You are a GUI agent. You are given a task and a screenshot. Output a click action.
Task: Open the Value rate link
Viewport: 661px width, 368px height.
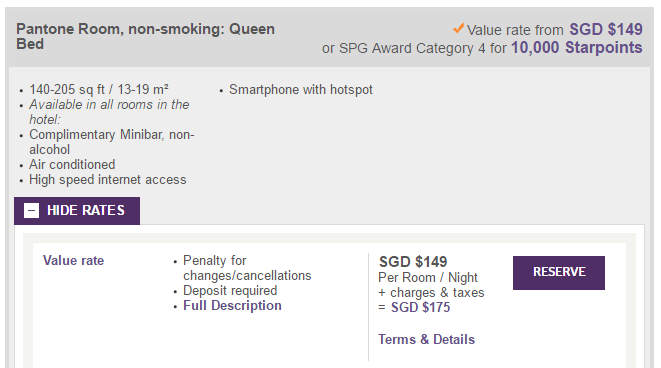point(73,261)
